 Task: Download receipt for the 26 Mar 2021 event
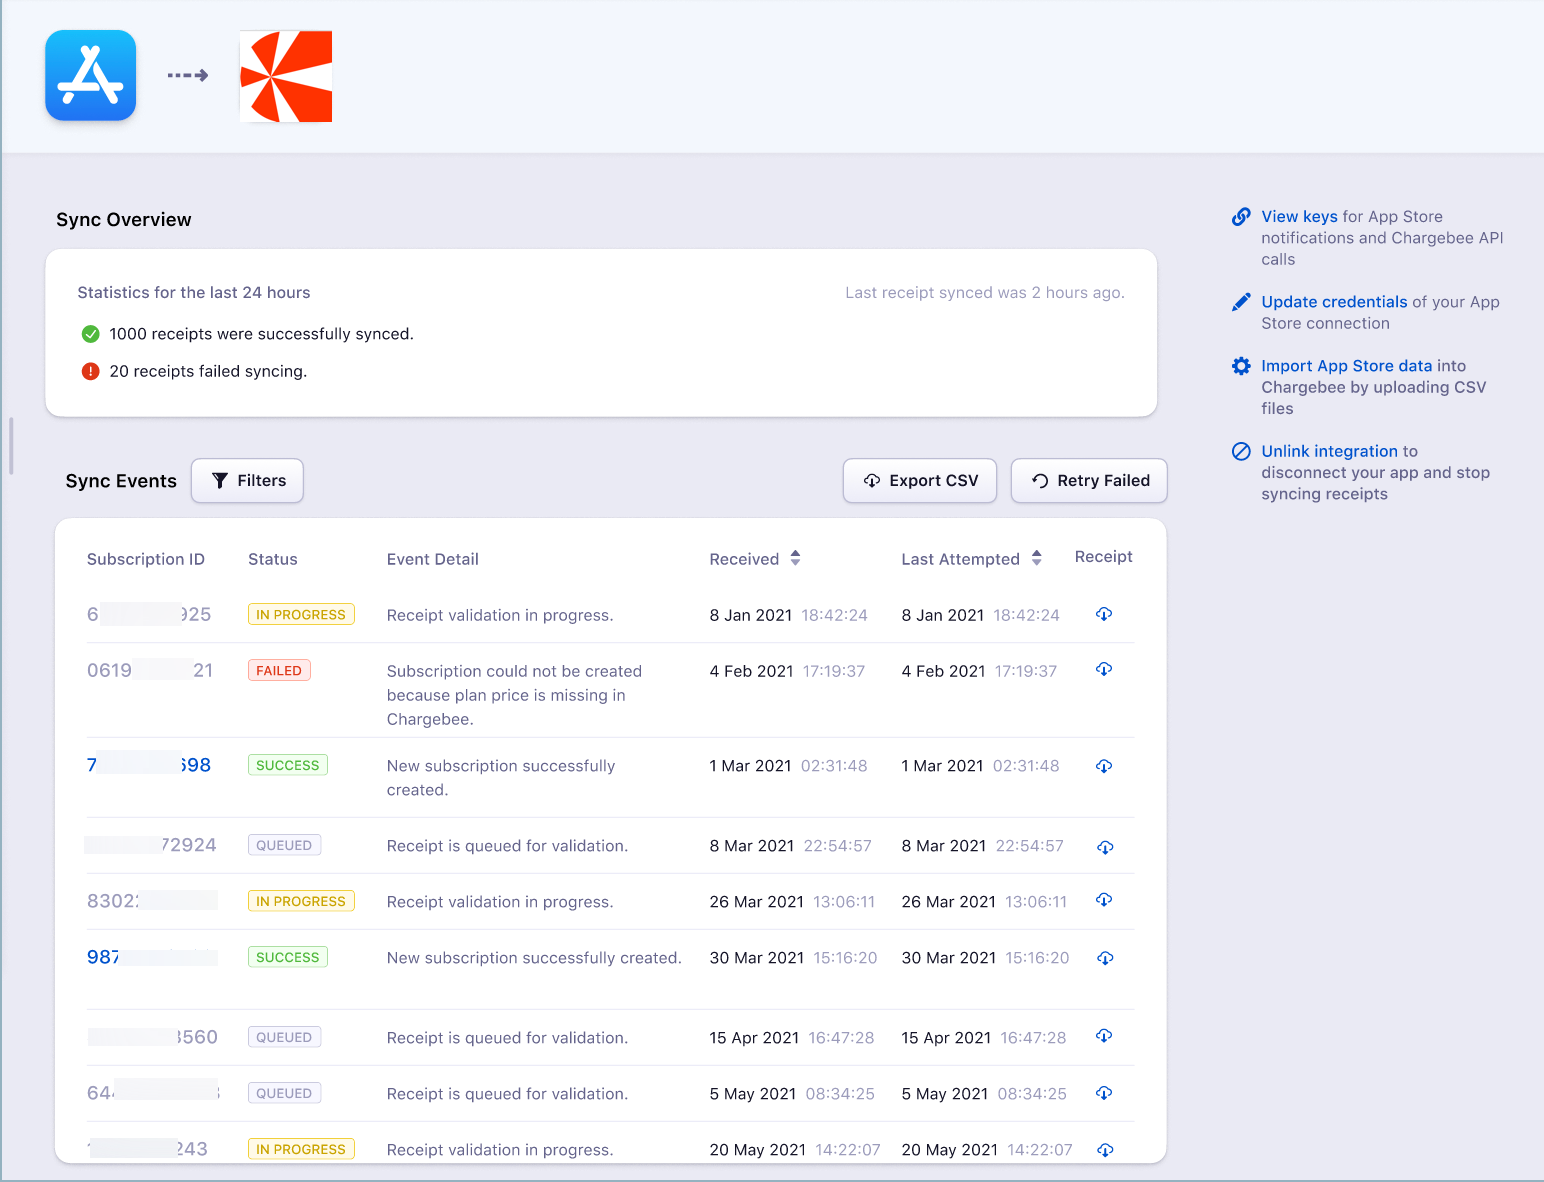[x=1104, y=900]
